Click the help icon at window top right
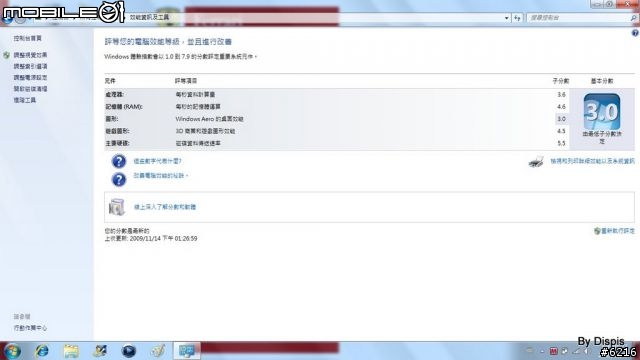640x360 pixels. pyautogui.click(x=635, y=33)
